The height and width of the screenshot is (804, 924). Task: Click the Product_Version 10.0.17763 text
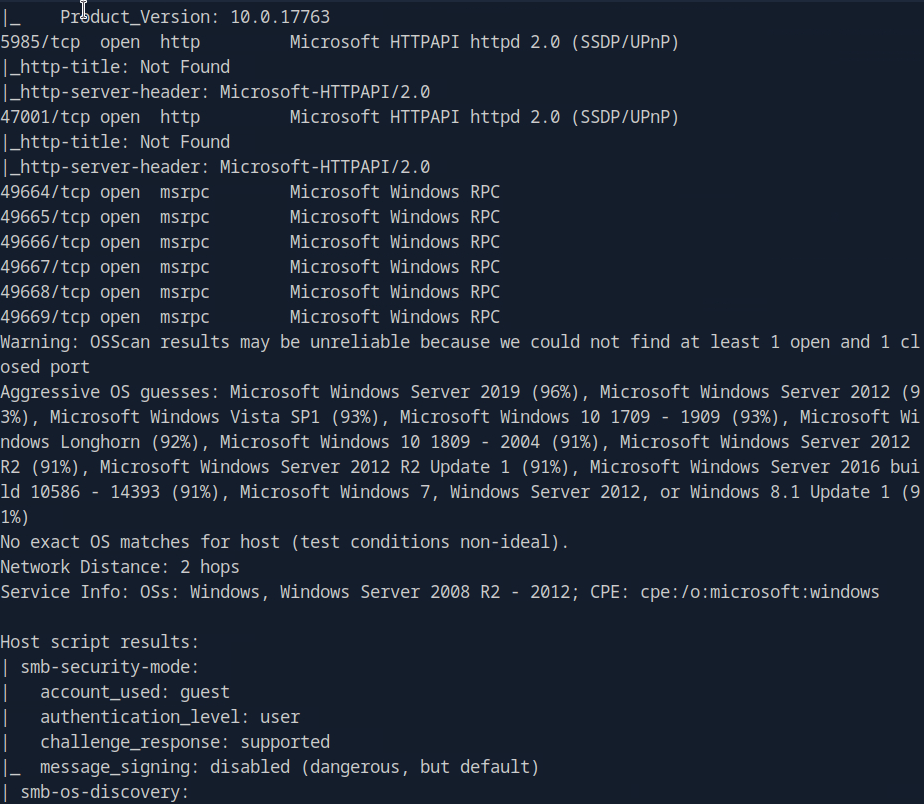click(x=195, y=17)
